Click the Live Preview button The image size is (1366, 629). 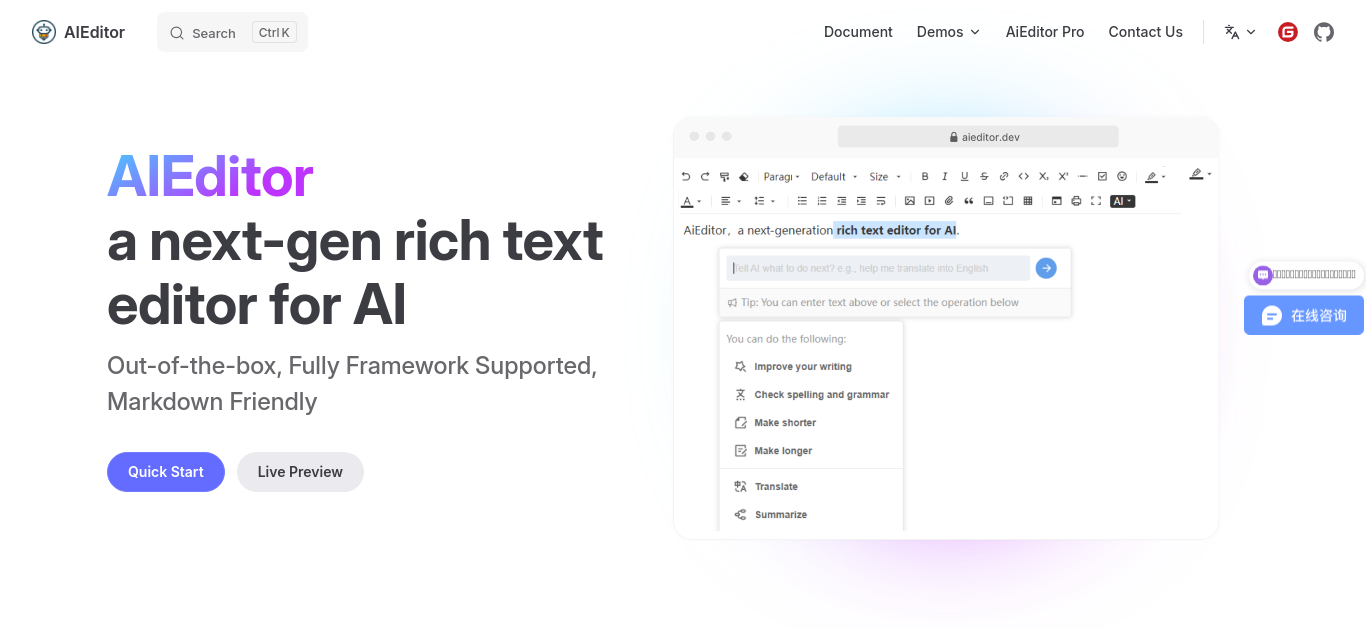tap(300, 472)
